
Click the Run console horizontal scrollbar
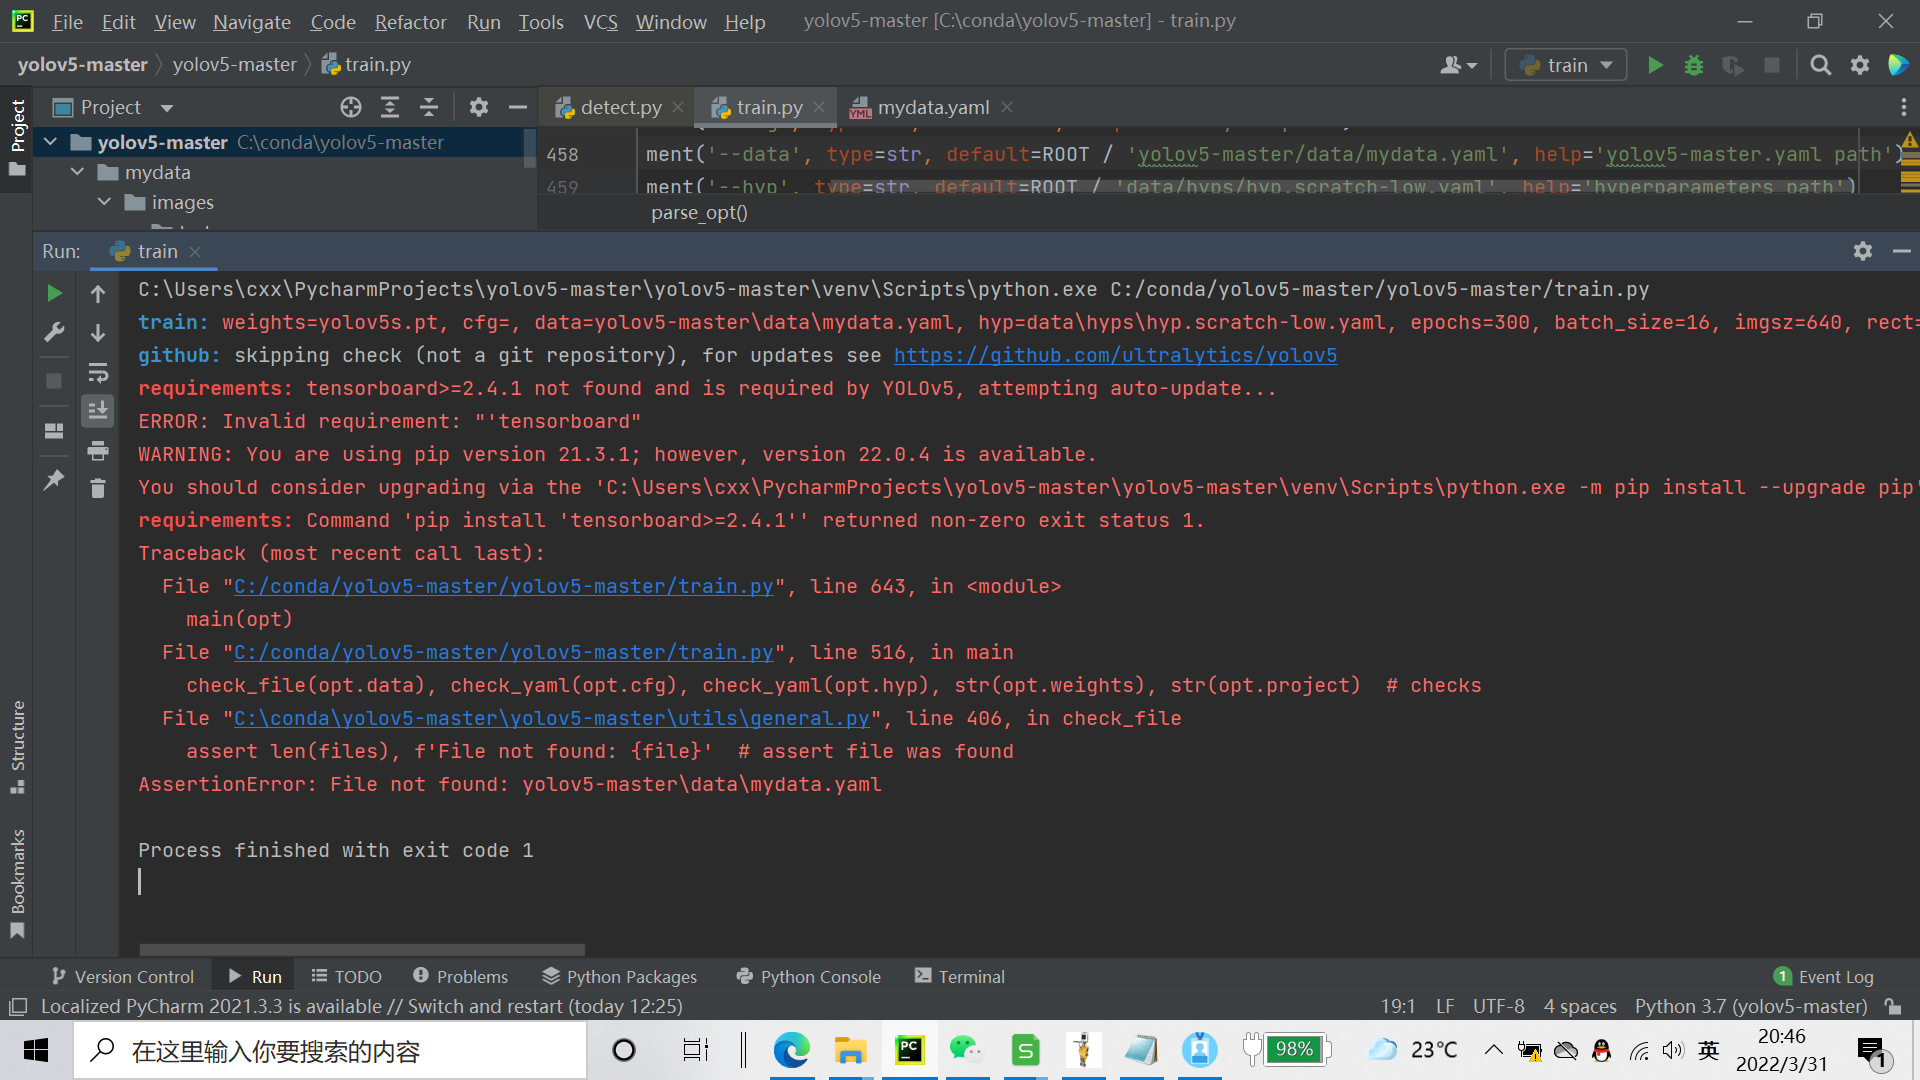(x=362, y=949)
